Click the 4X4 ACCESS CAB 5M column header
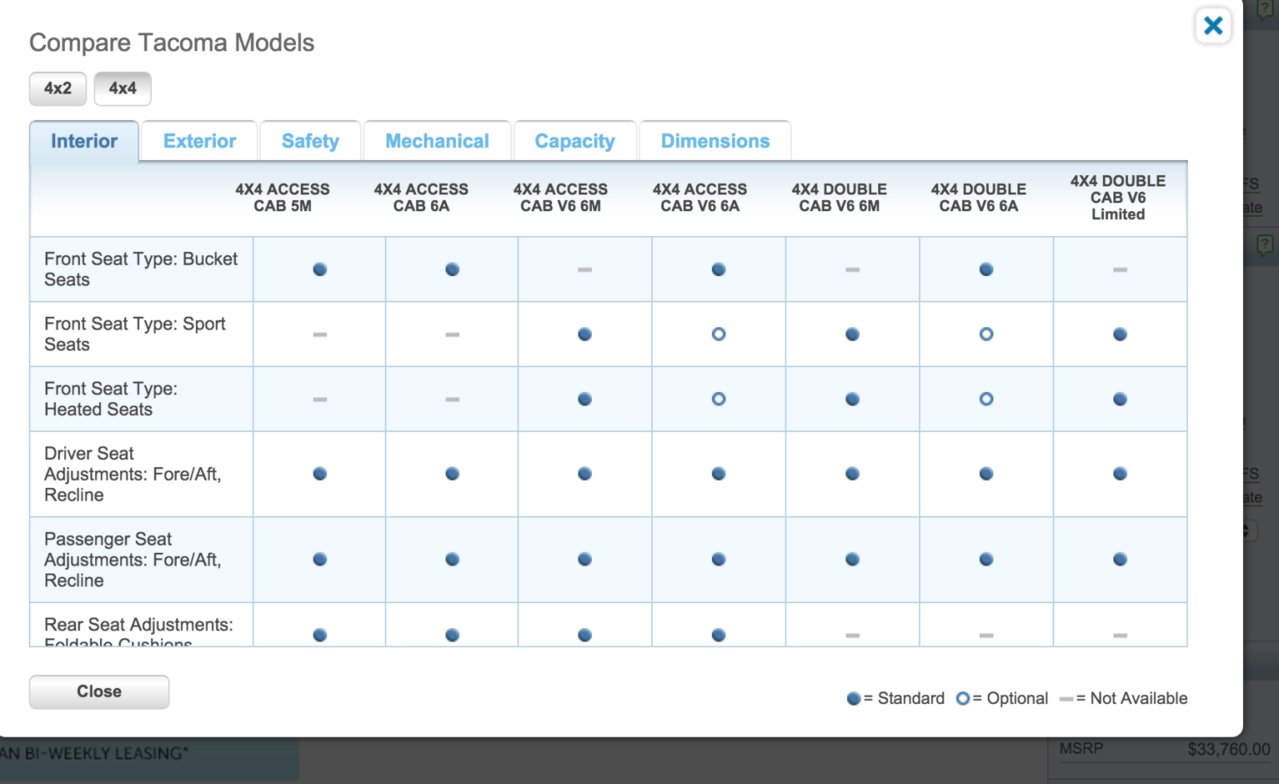The width and height of the screenshot is (1279, 784). click(282, 197)
